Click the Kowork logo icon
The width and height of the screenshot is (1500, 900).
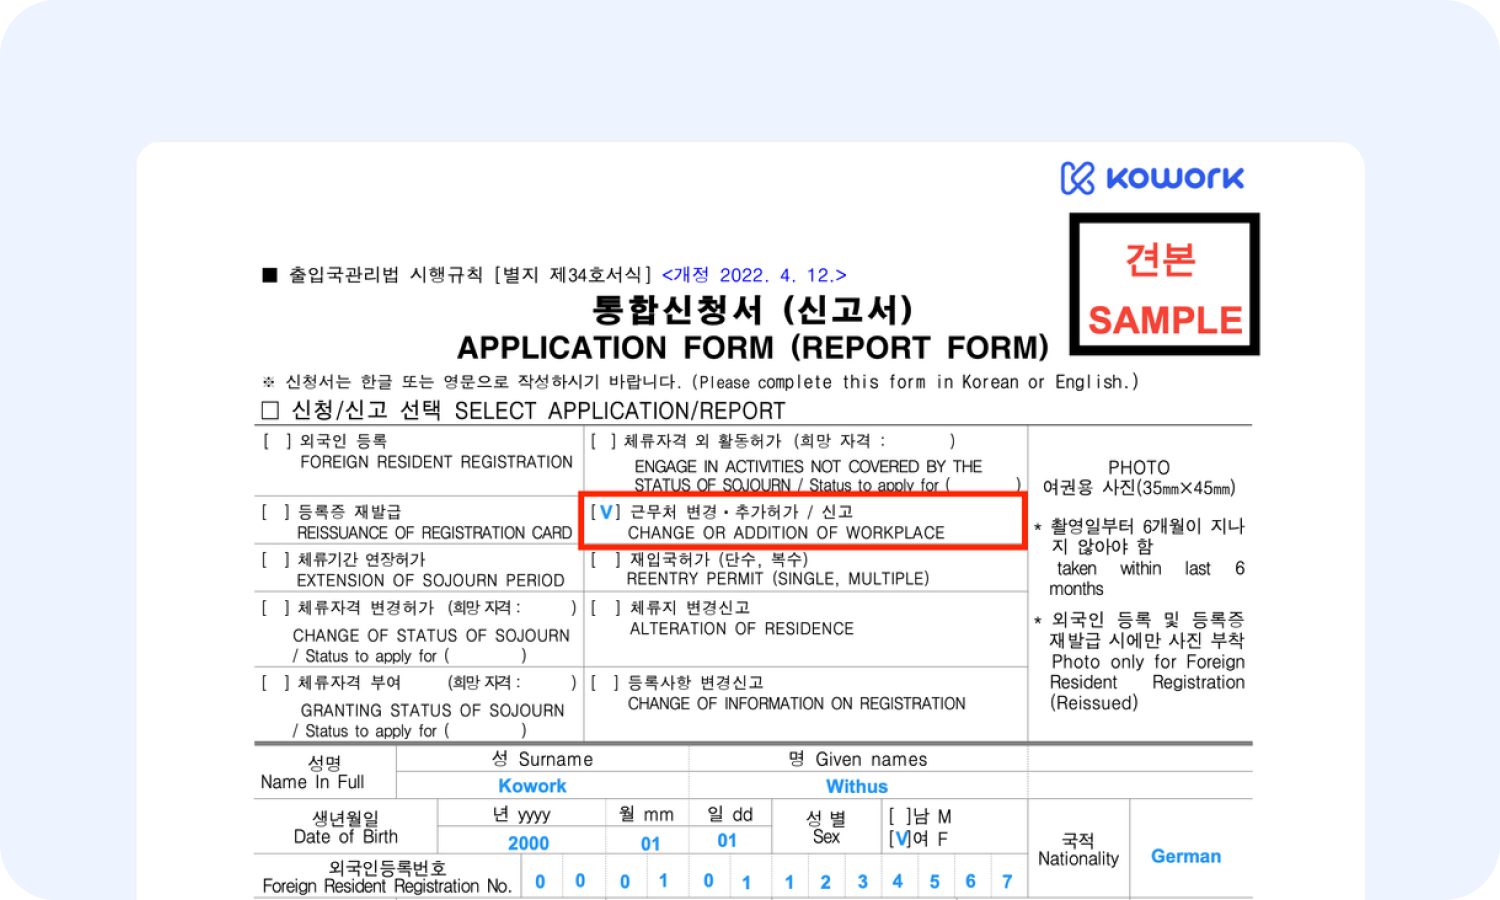coord(1078,179)
